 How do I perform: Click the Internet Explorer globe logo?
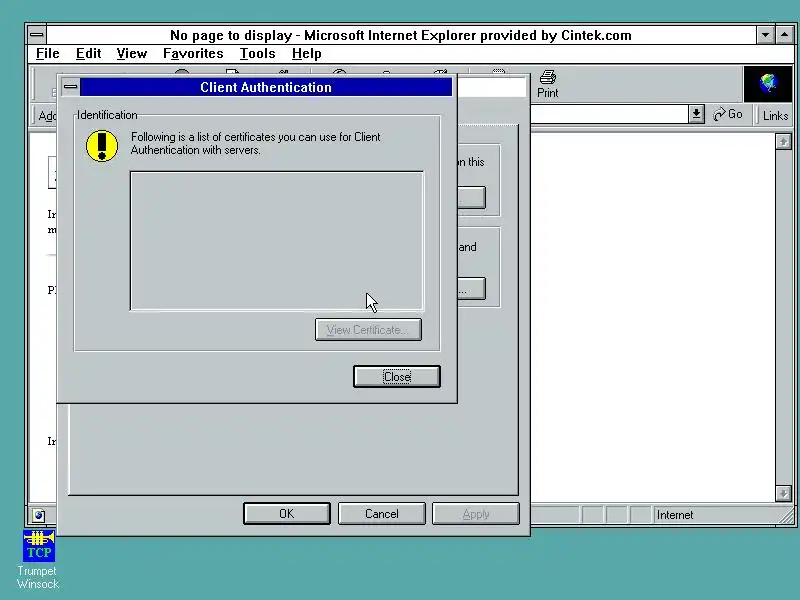[x=768, y=84]
